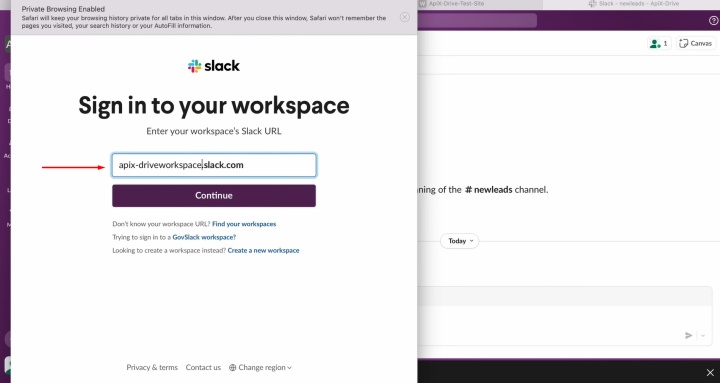The image size is (720, 383).
Task: Open the GovSlack workspace link
Action: pos(204,237)
